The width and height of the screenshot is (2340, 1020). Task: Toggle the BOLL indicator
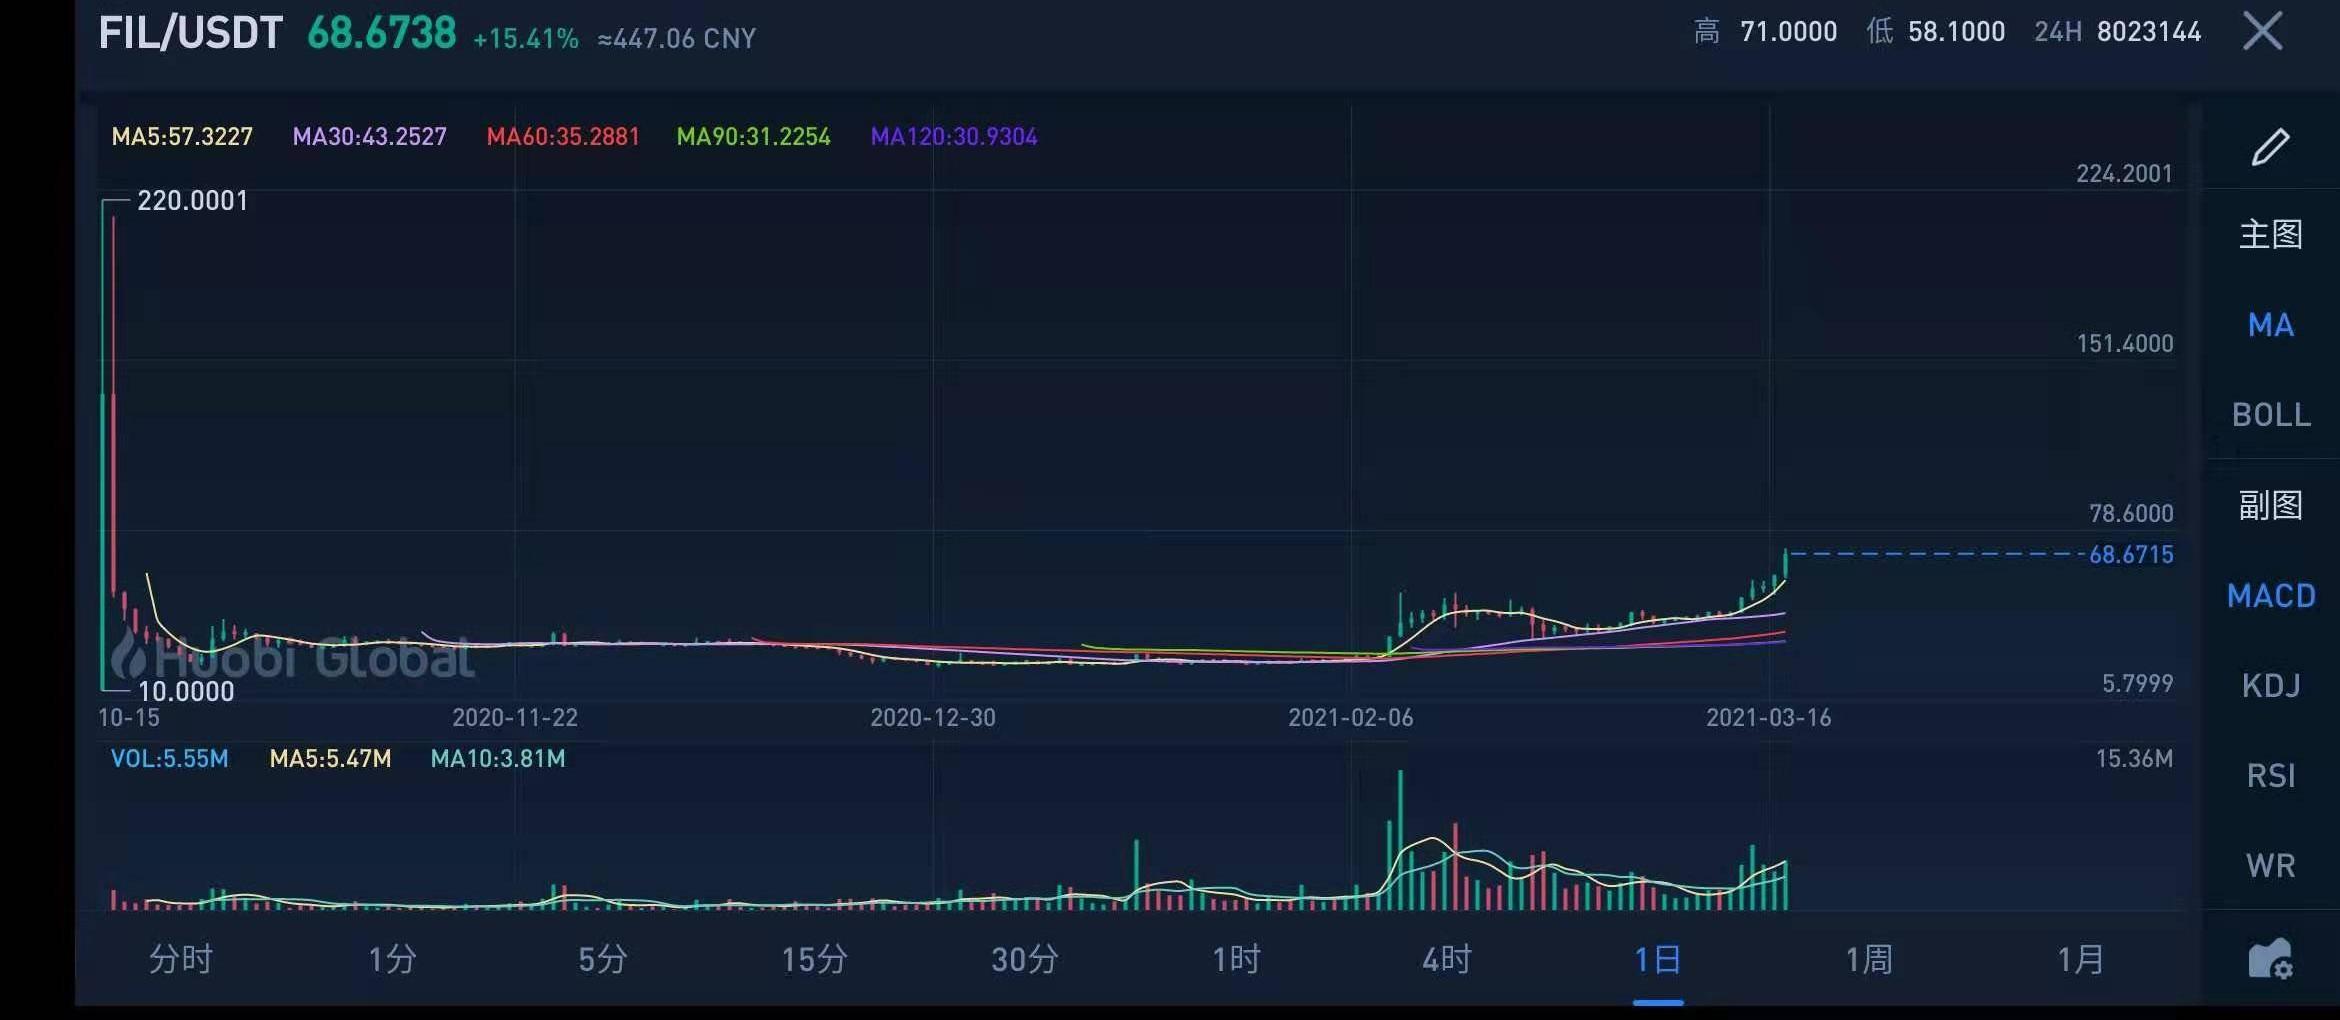pyautogui.click(x=2270, y=415)
